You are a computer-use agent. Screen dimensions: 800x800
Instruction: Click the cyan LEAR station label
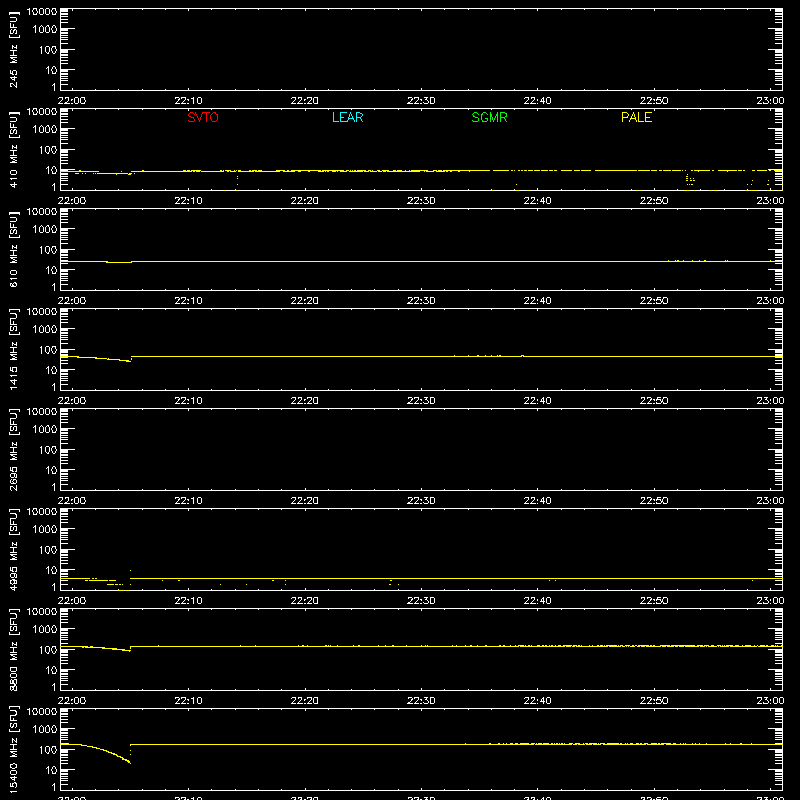347,117
